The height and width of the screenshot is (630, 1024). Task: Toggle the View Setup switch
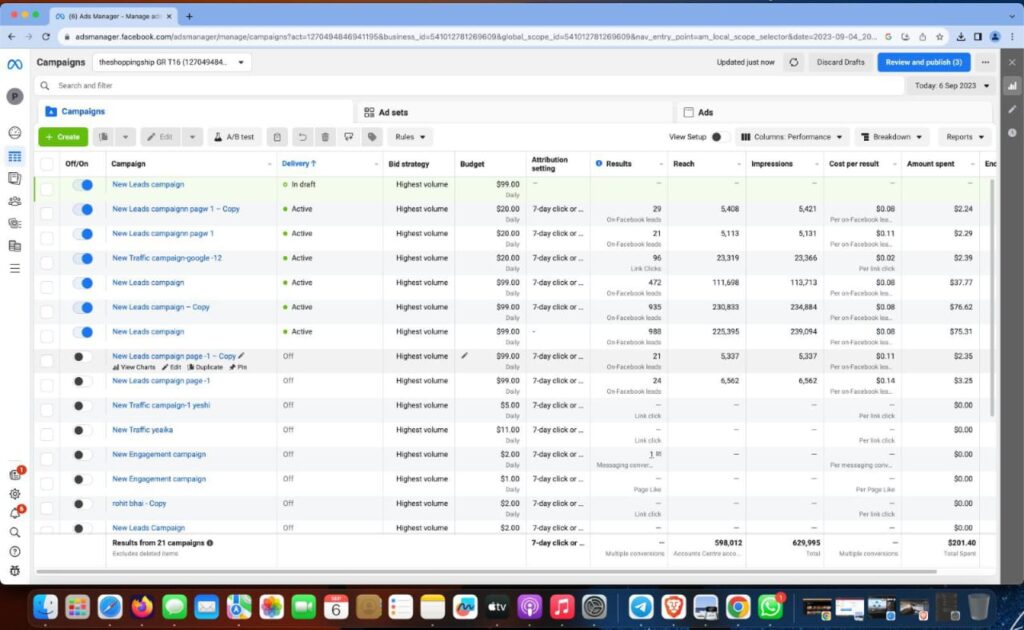click(719, 137)
